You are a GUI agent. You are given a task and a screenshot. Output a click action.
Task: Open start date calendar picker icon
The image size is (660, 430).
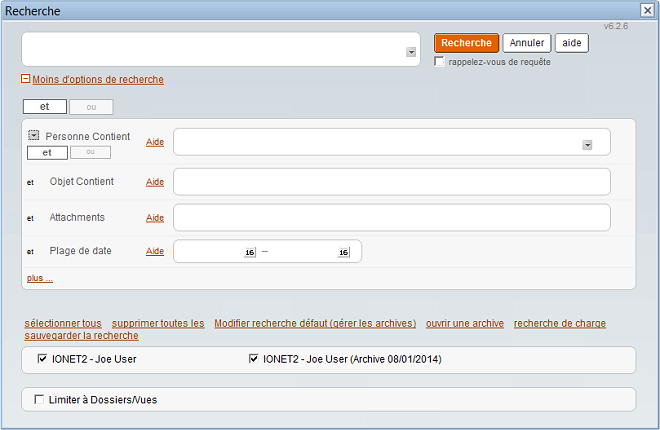click(250, 252)
